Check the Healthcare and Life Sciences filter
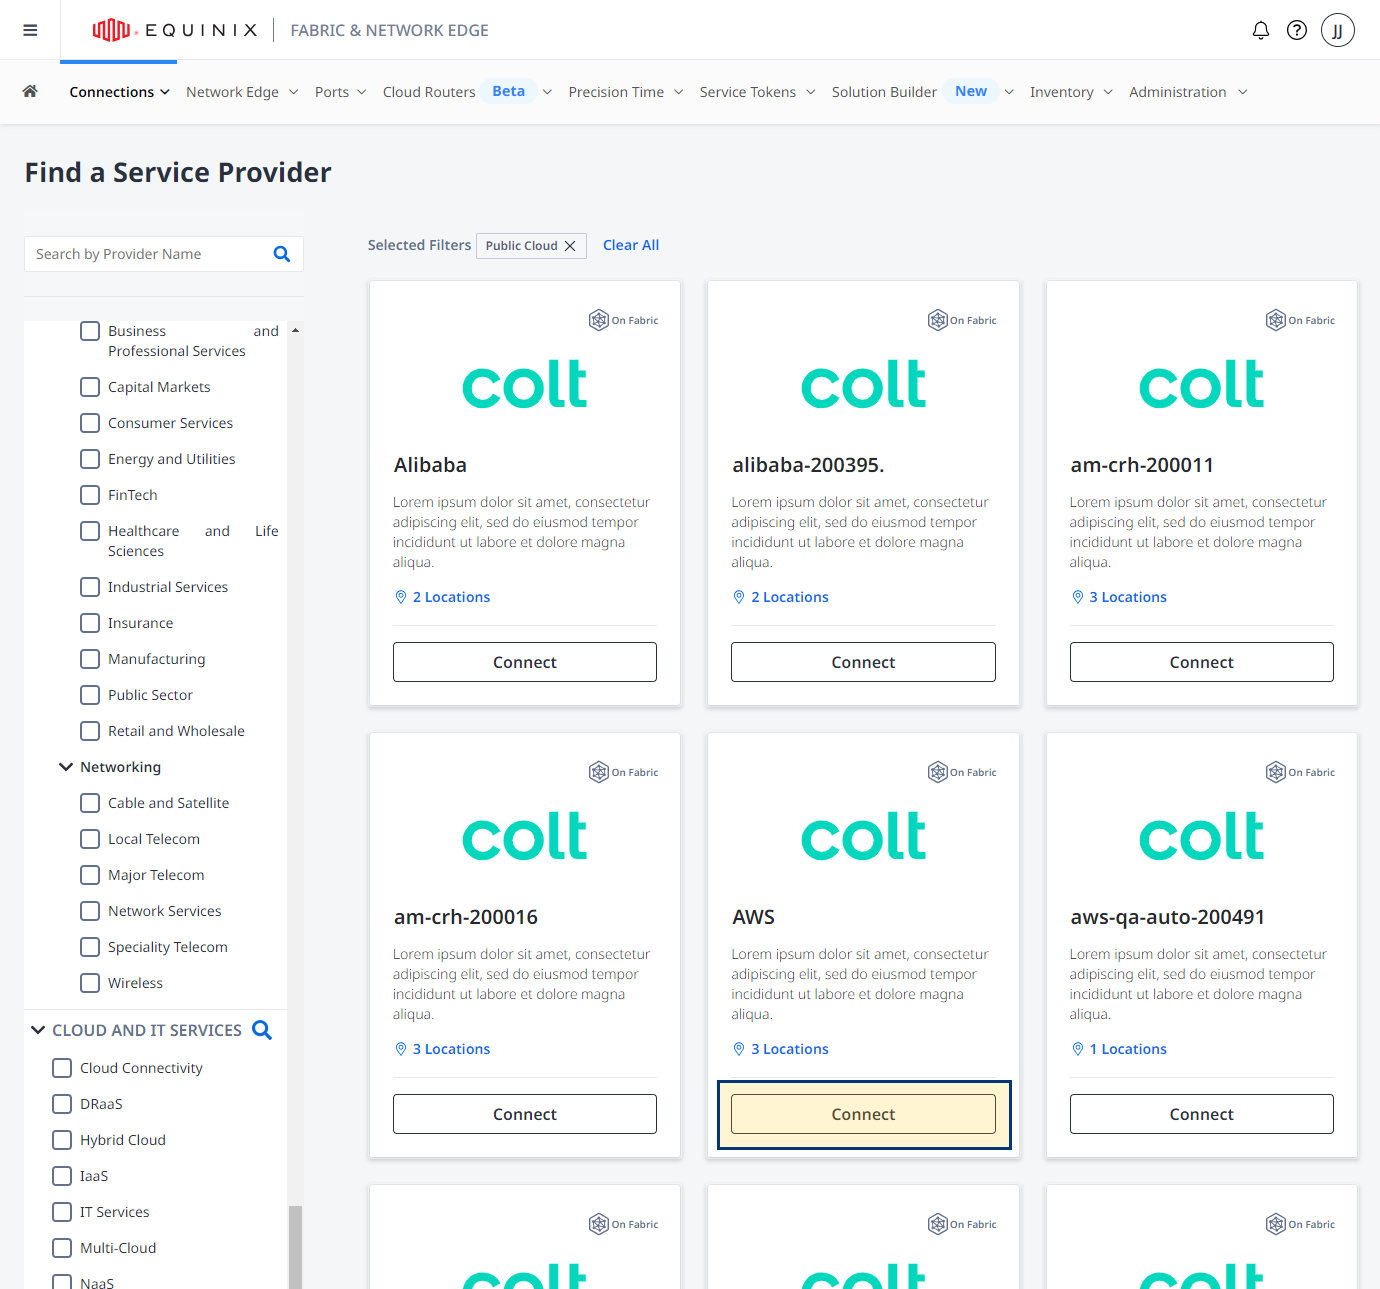1380x1289 pixels. [90, 531]
